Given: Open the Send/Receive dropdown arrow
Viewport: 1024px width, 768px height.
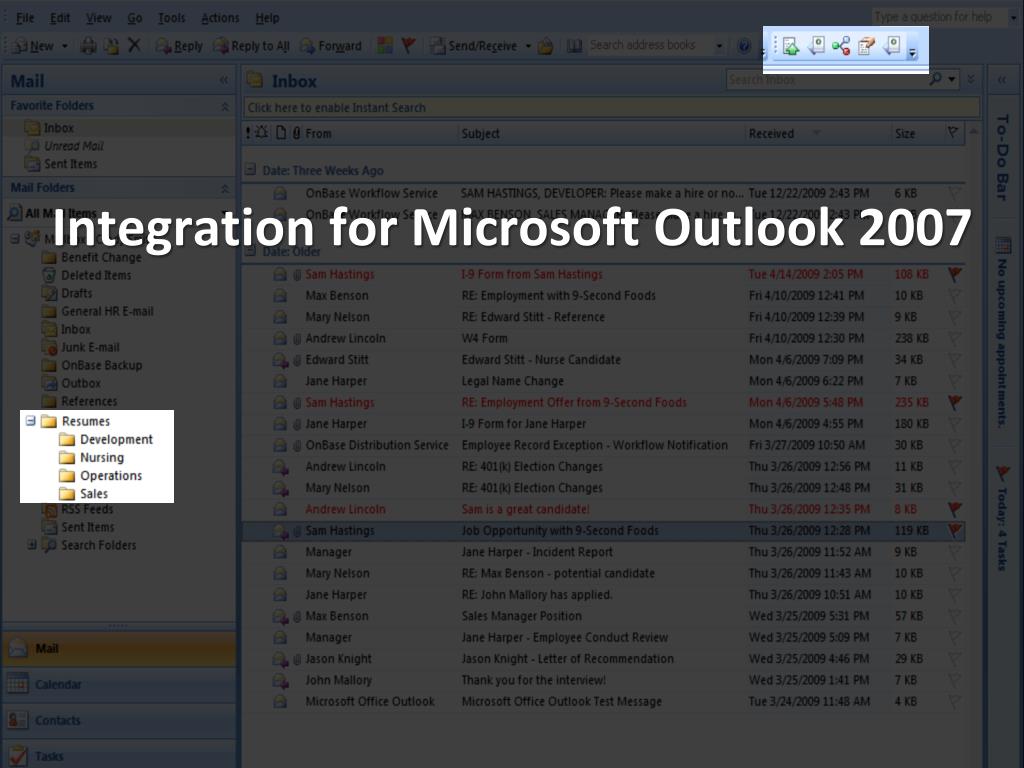Looking at the screenshot, I should click(528, 46).
